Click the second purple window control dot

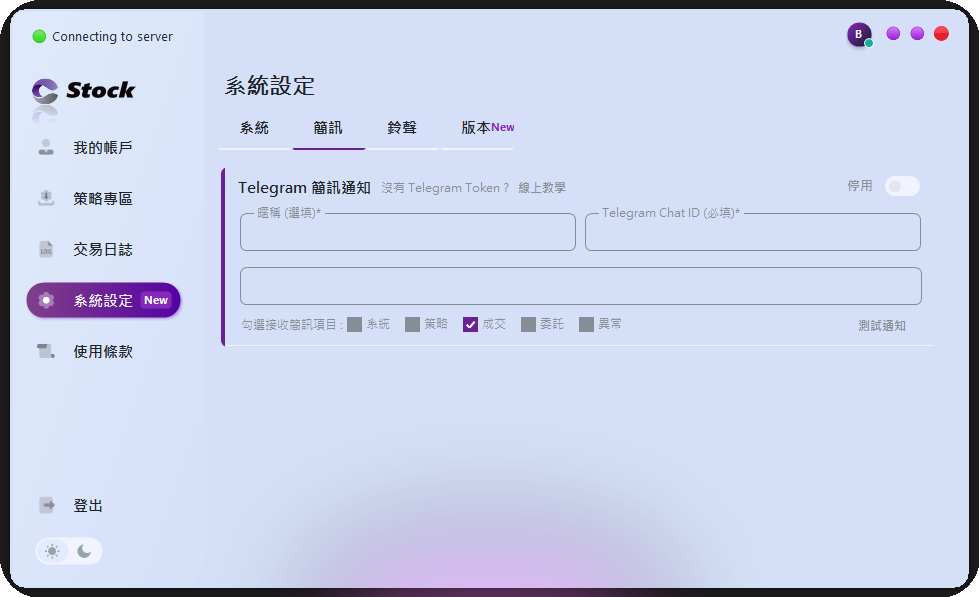coord(917,34)
